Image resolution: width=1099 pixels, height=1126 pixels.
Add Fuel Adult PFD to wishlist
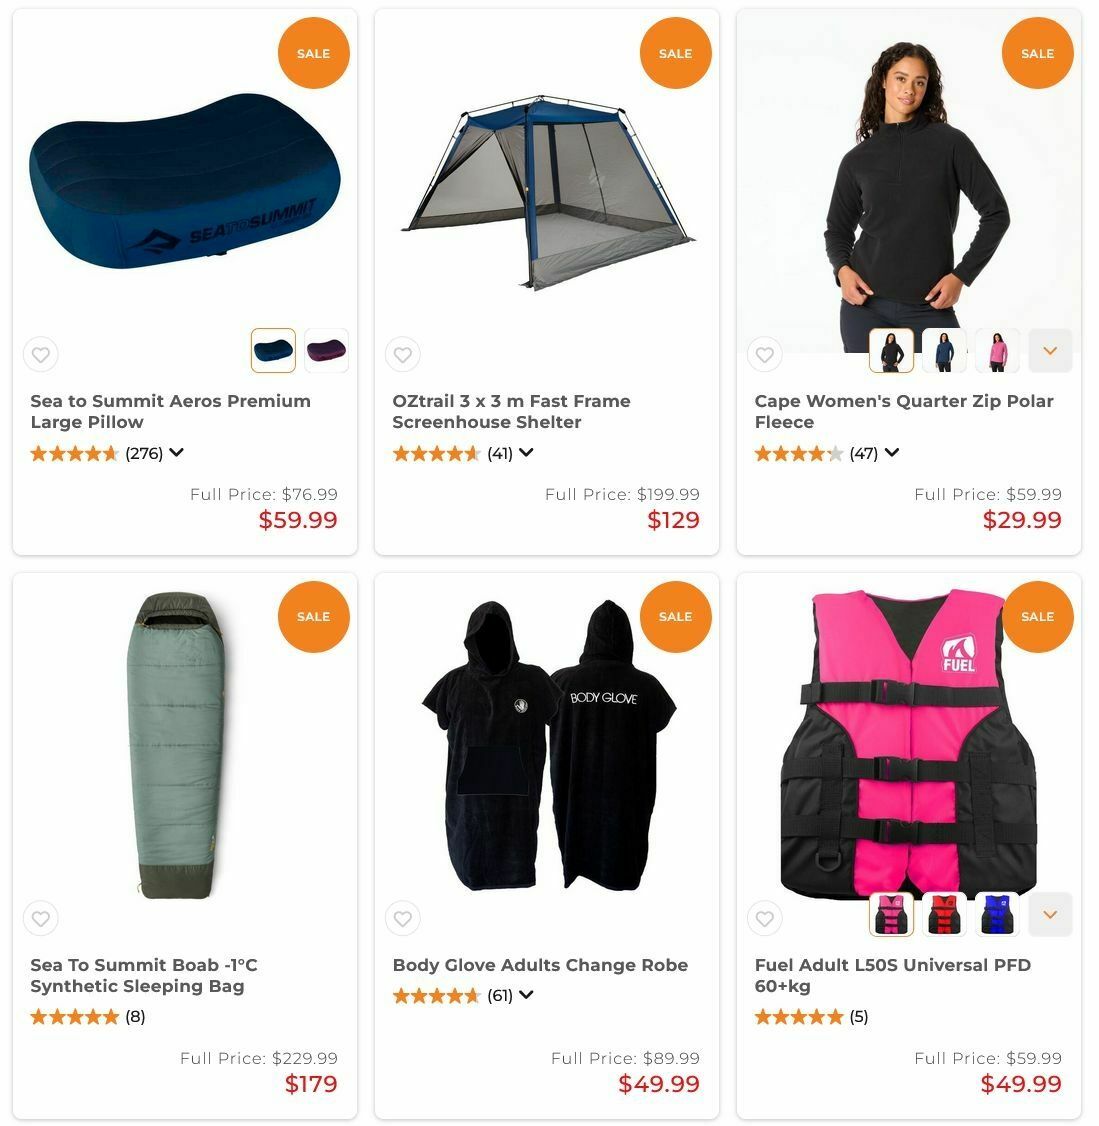tap(765, 918)
